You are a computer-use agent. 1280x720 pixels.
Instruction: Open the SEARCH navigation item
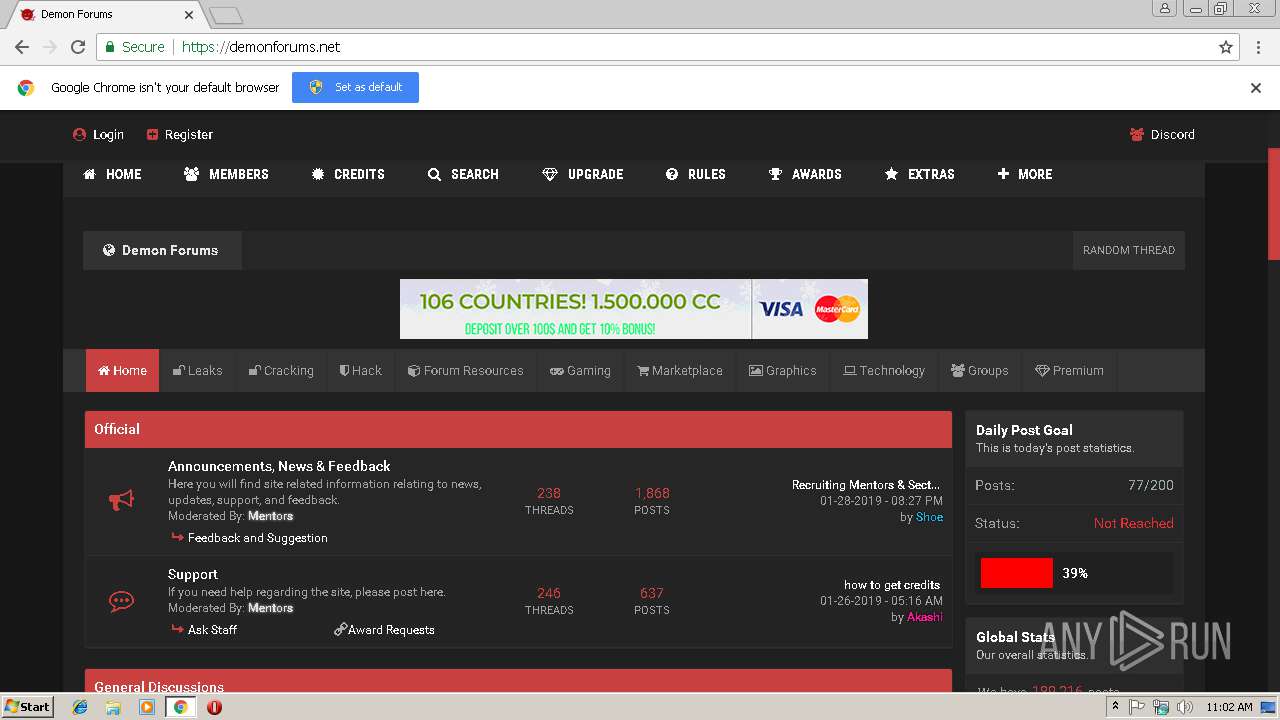click(x=463, y=174)
